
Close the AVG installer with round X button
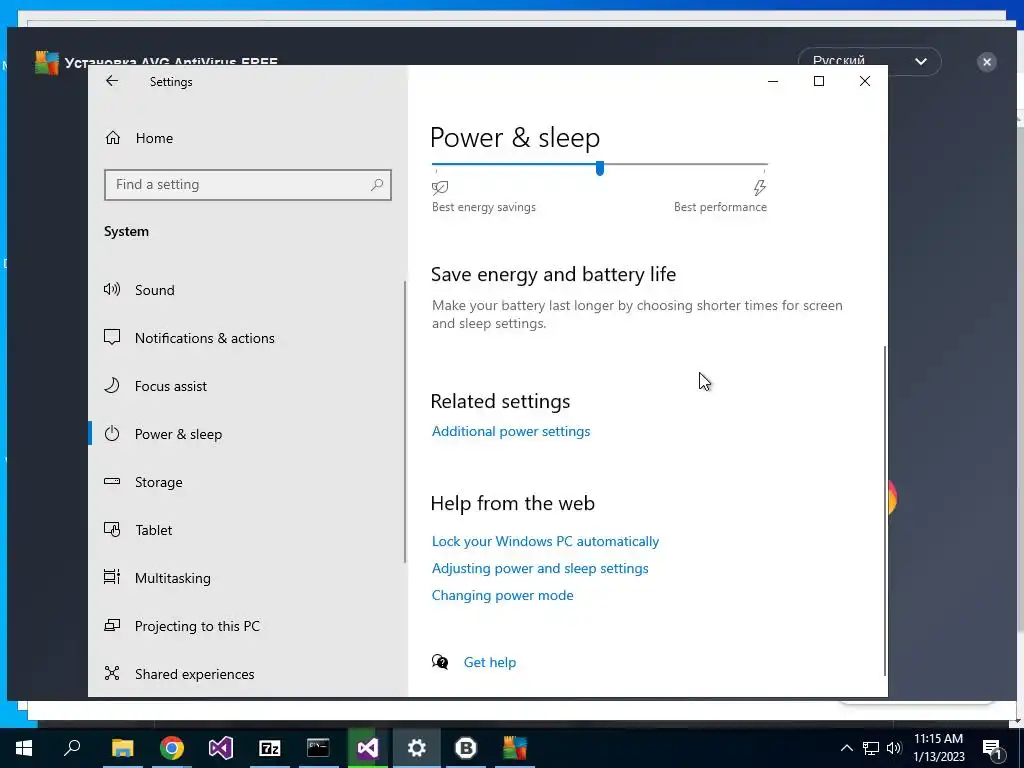pos(987,62)
